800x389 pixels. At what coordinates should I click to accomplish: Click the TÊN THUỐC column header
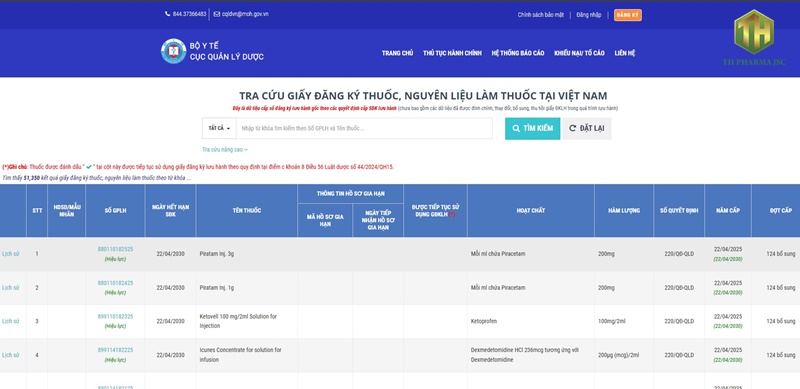(246, 210)
